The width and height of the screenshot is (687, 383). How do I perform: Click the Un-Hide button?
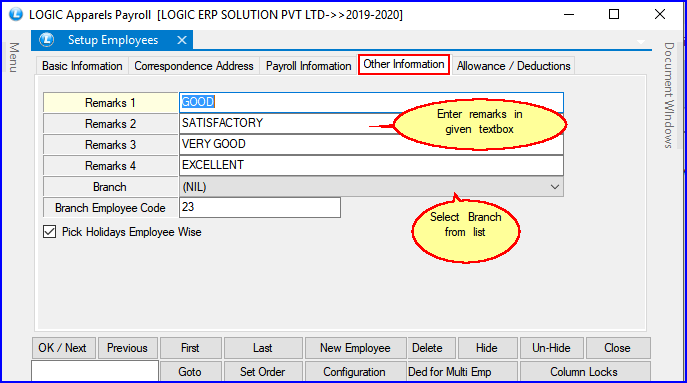point(552,348)
